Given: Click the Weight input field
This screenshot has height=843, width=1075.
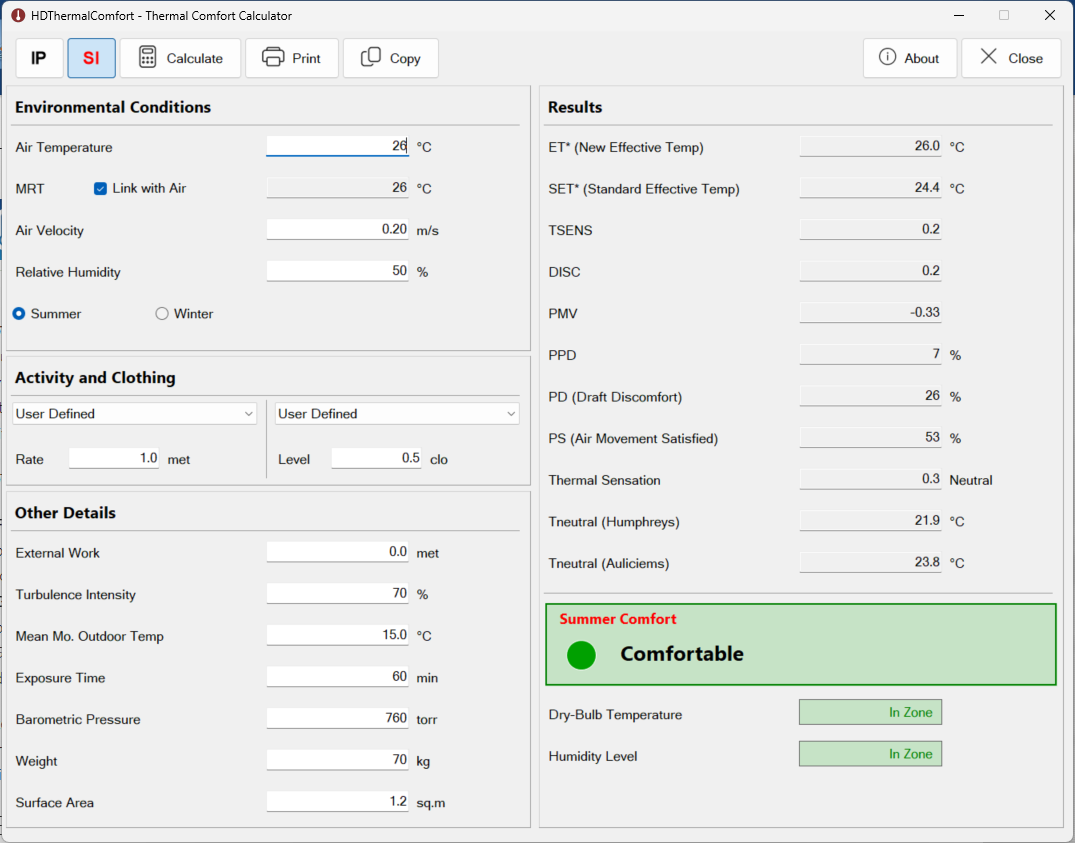Looking at the screenshot, I should click(337, 760).
